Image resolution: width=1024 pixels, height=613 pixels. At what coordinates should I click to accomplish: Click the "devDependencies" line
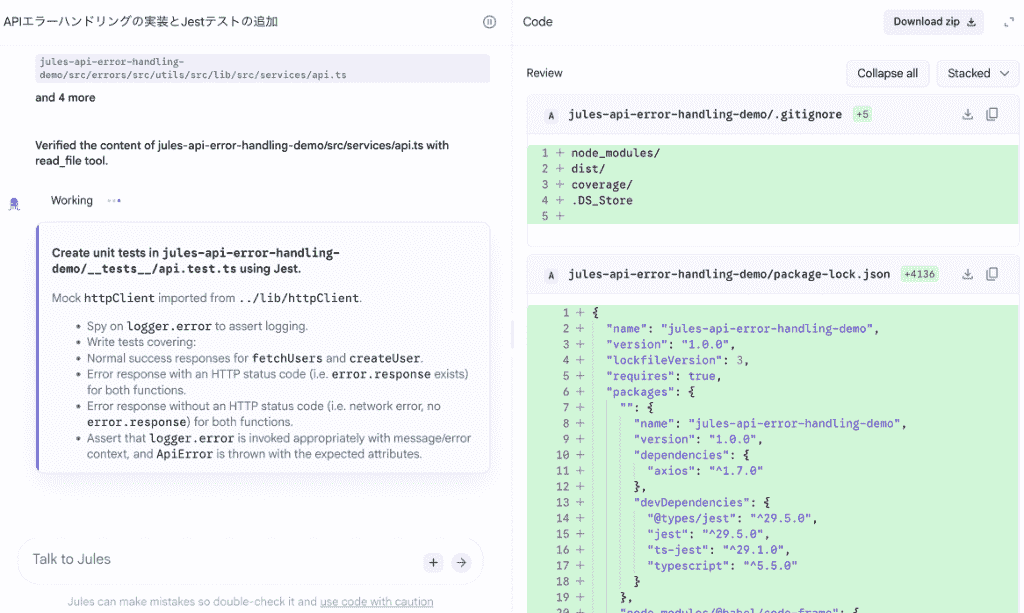pos(773,502)
